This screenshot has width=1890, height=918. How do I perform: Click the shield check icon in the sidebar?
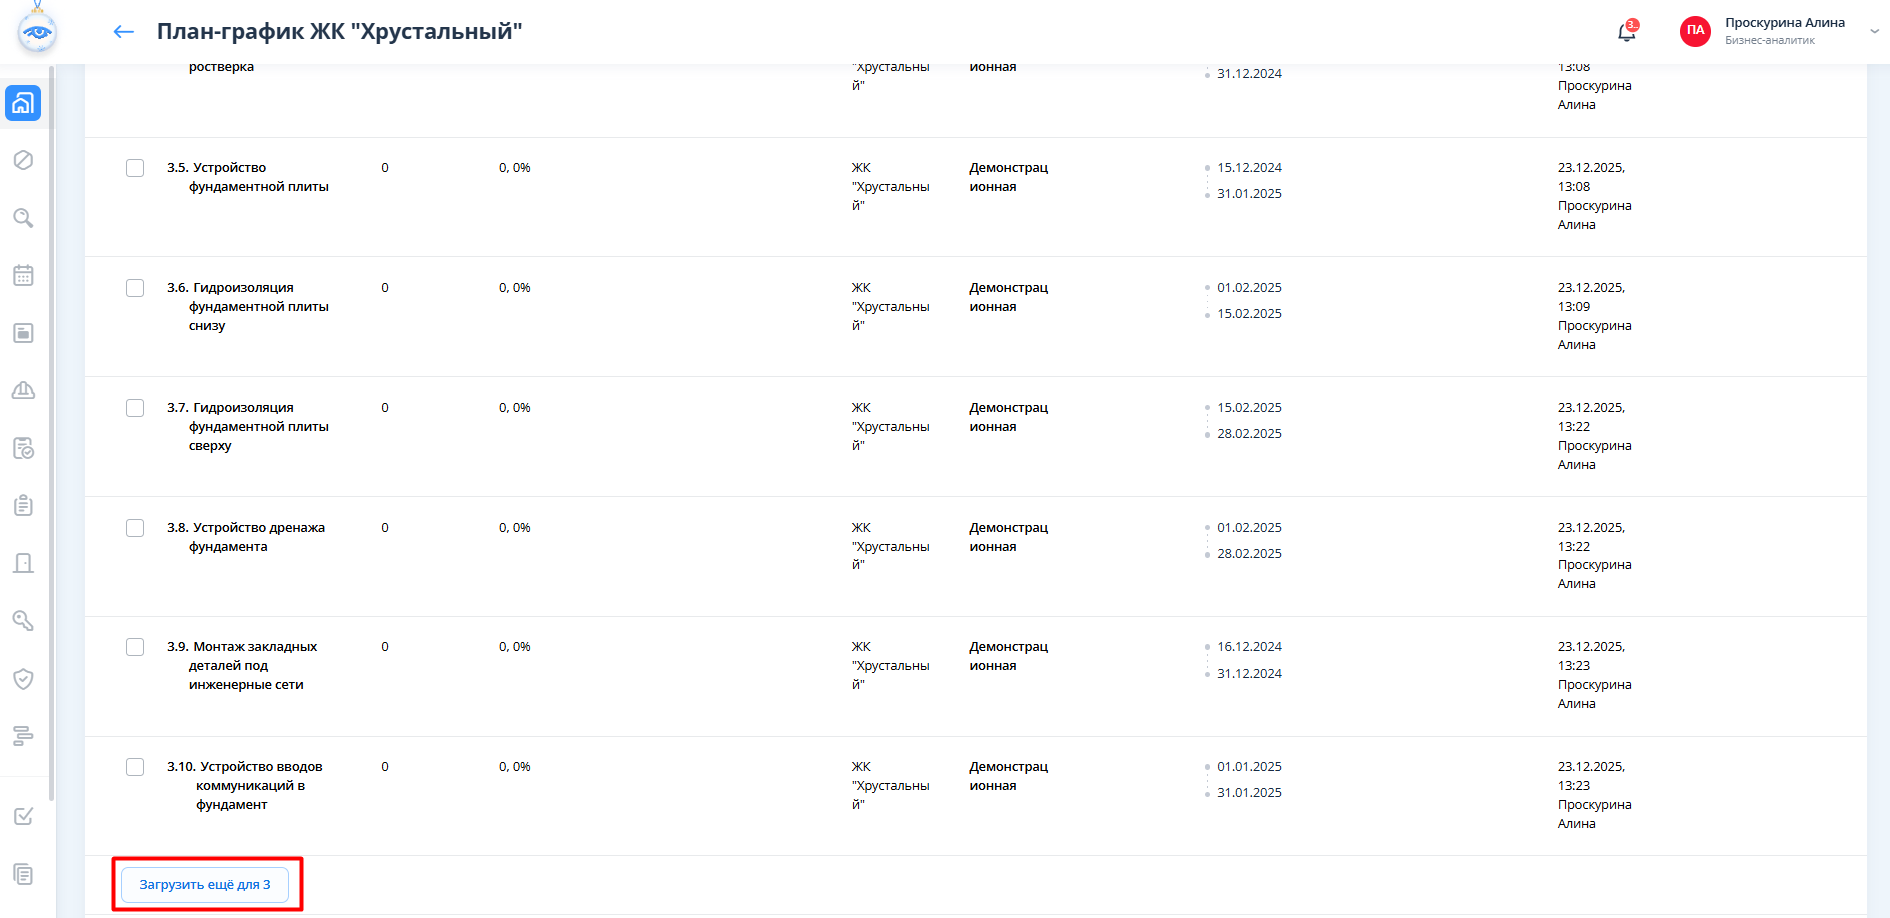coord(23,679)
